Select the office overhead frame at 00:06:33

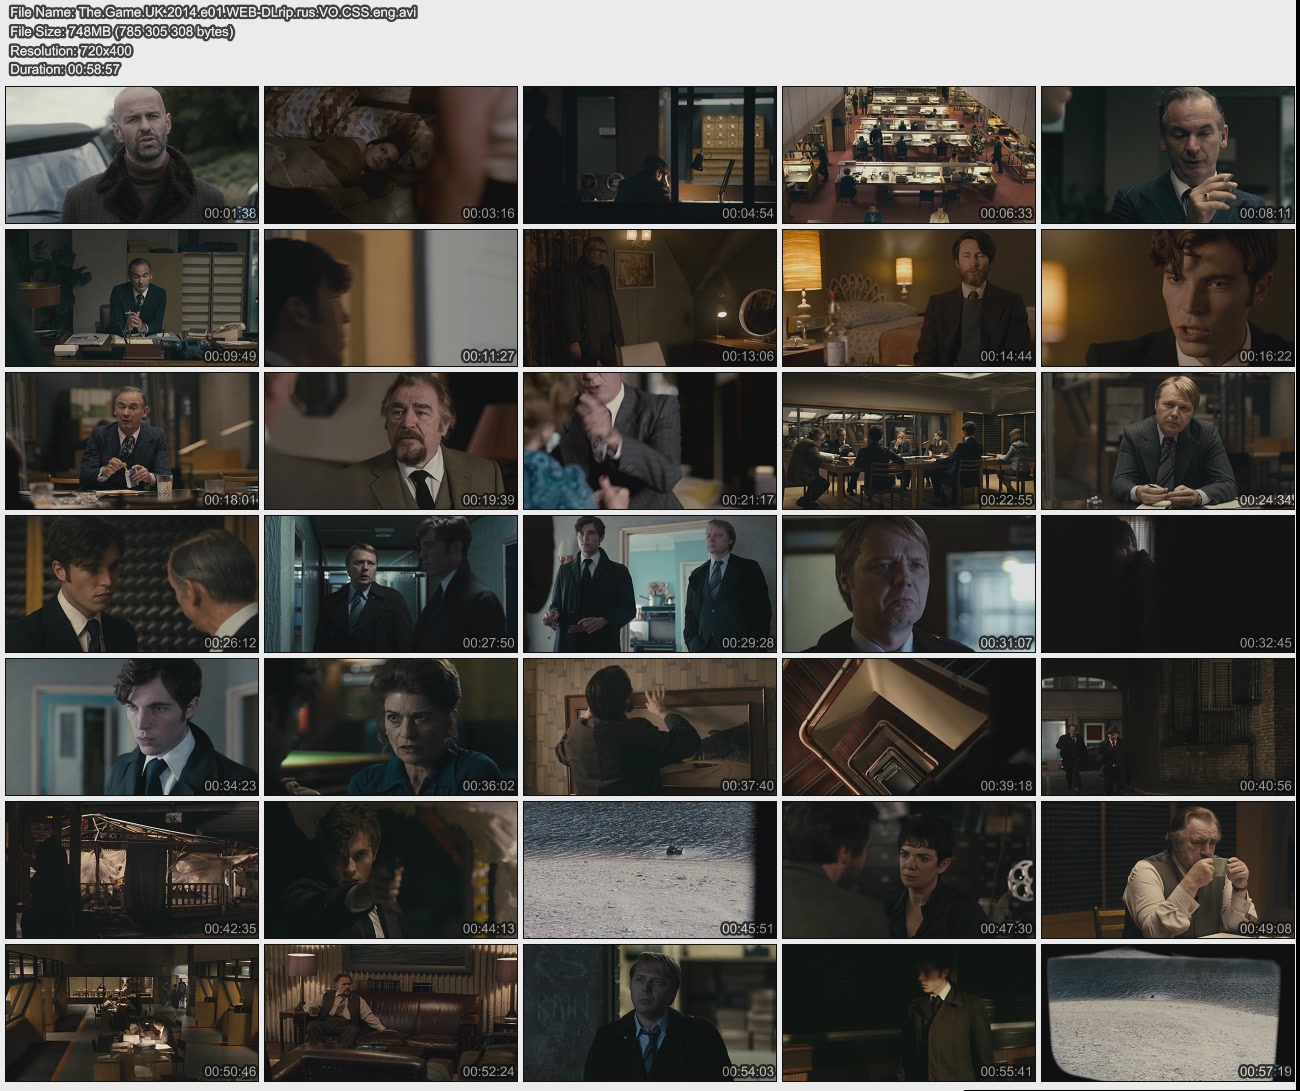point(909,155)
